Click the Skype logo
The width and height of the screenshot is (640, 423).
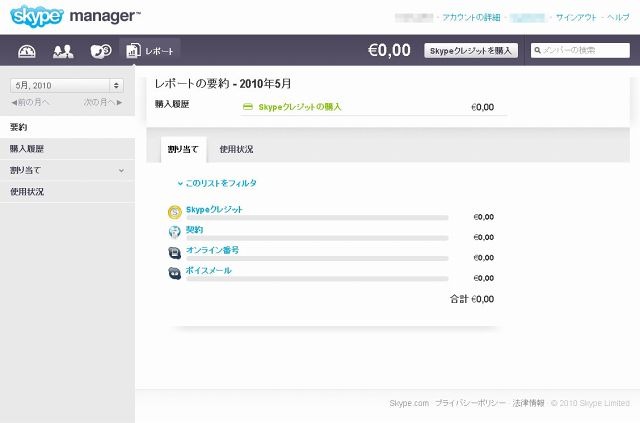37,16
